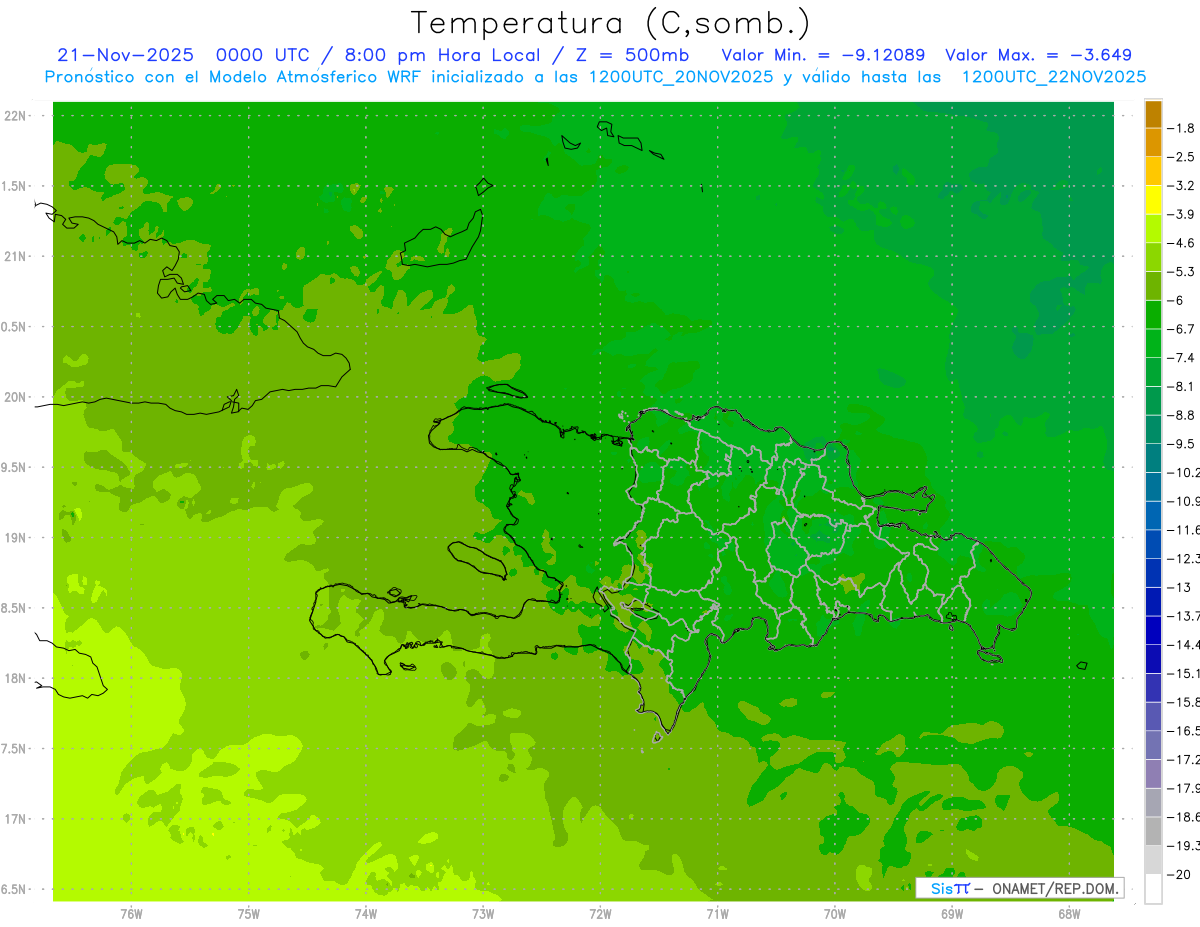Click the 'Temperatura (C,somb.)' map title

610,23
